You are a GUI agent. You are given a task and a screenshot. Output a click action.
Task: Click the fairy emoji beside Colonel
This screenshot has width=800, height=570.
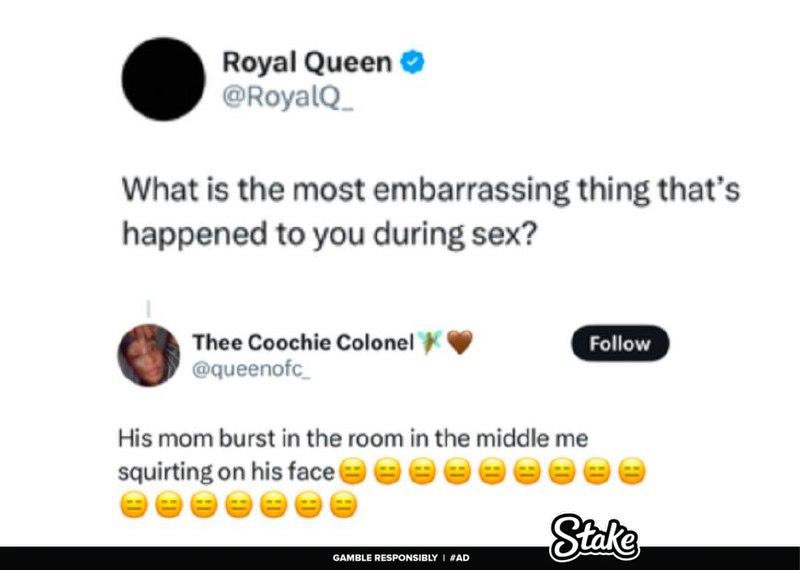point(429,341)
